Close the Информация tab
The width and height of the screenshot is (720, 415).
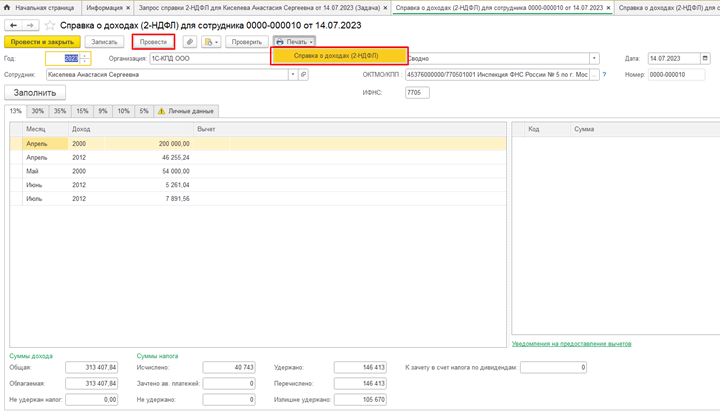pos(128,8)
